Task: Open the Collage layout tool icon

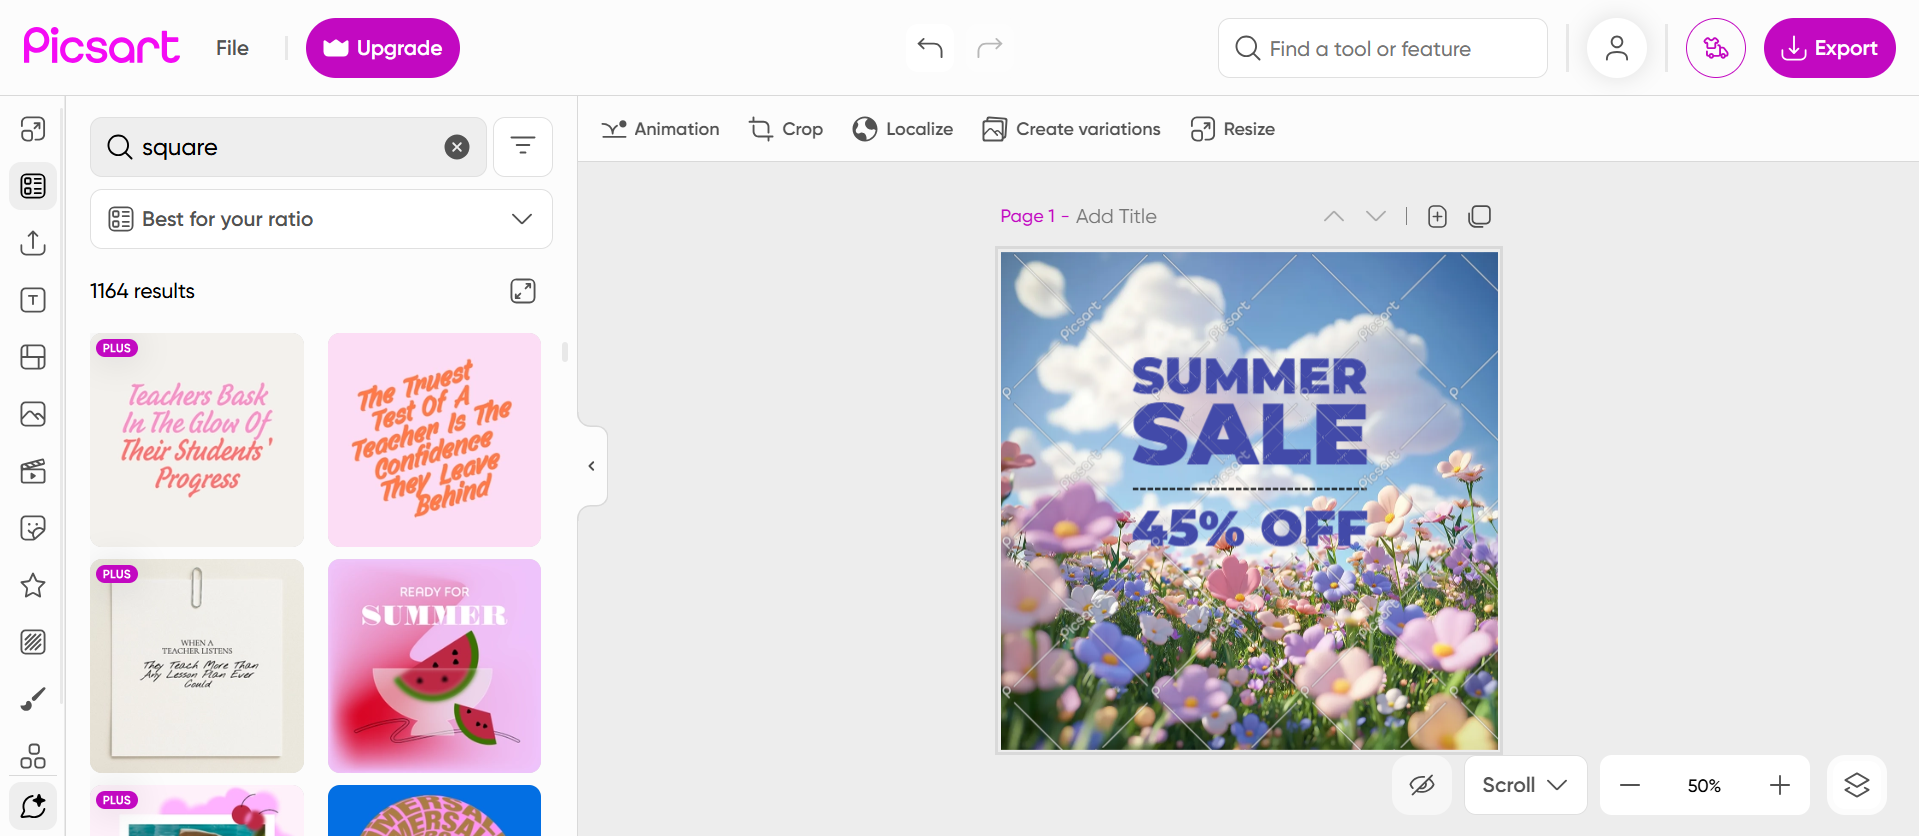Action: [33, 357]
